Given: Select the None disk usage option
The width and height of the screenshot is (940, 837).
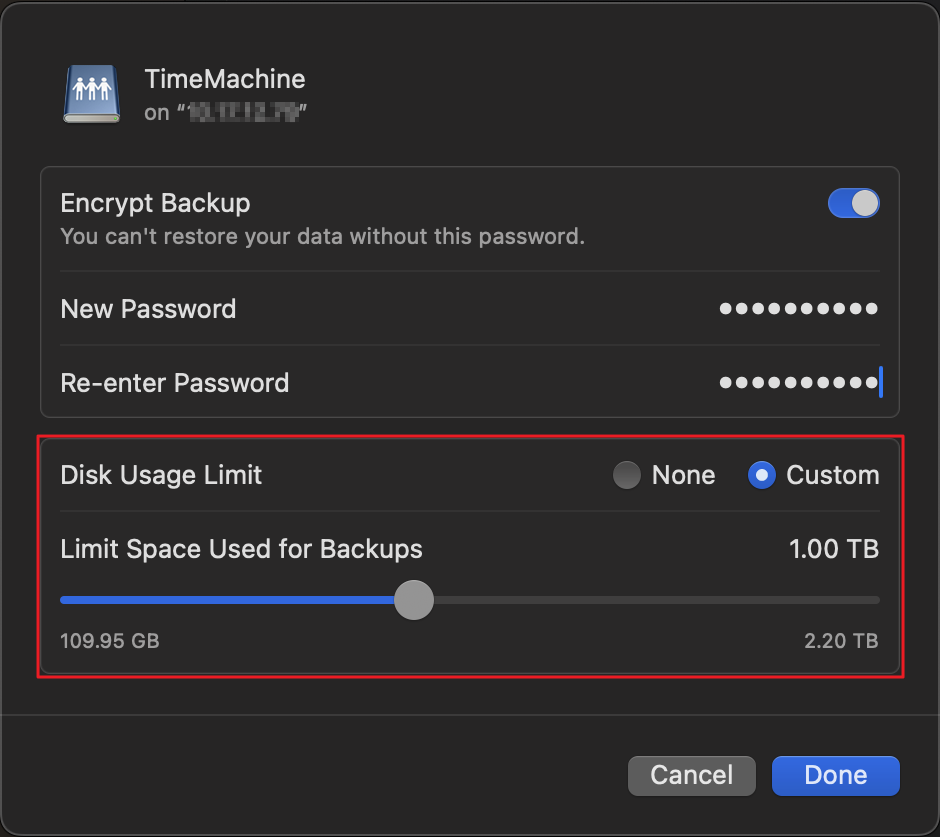Looking at the screenshot, I should coord(627,475).
